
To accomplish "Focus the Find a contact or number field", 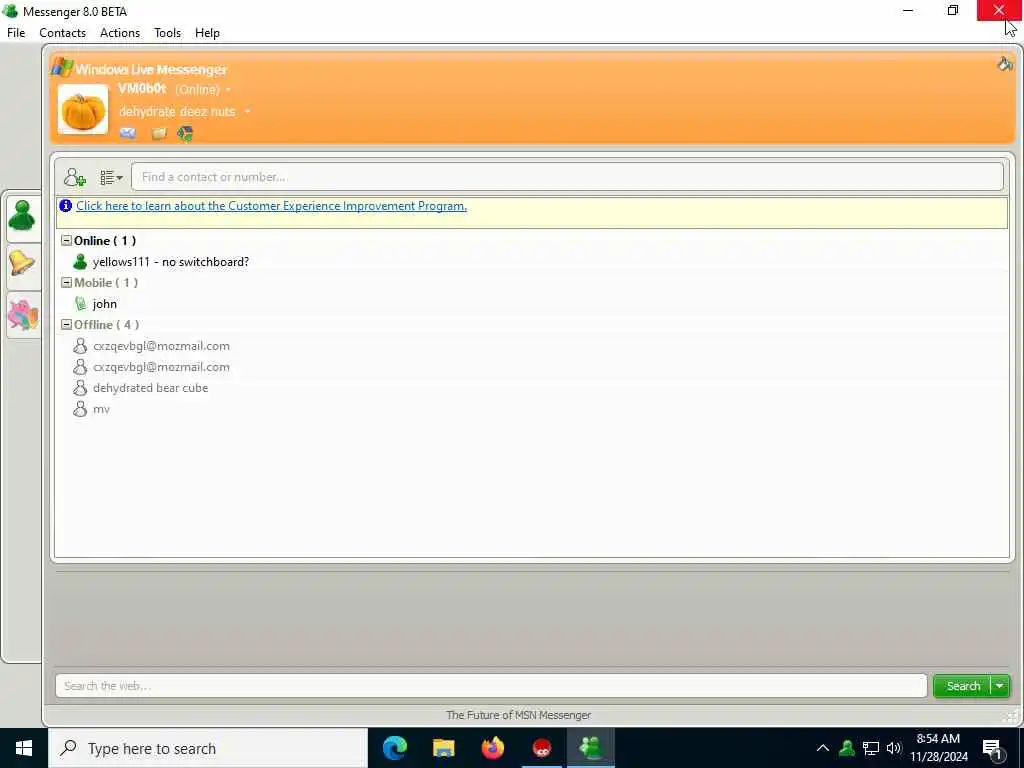I will click(x=567, y=177).
